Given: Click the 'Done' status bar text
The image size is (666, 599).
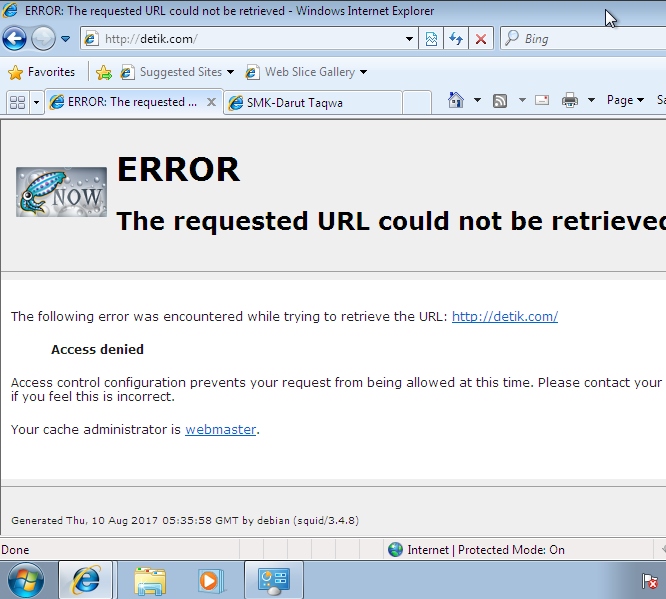Looking at the screenshot, I should coord(15,550).
